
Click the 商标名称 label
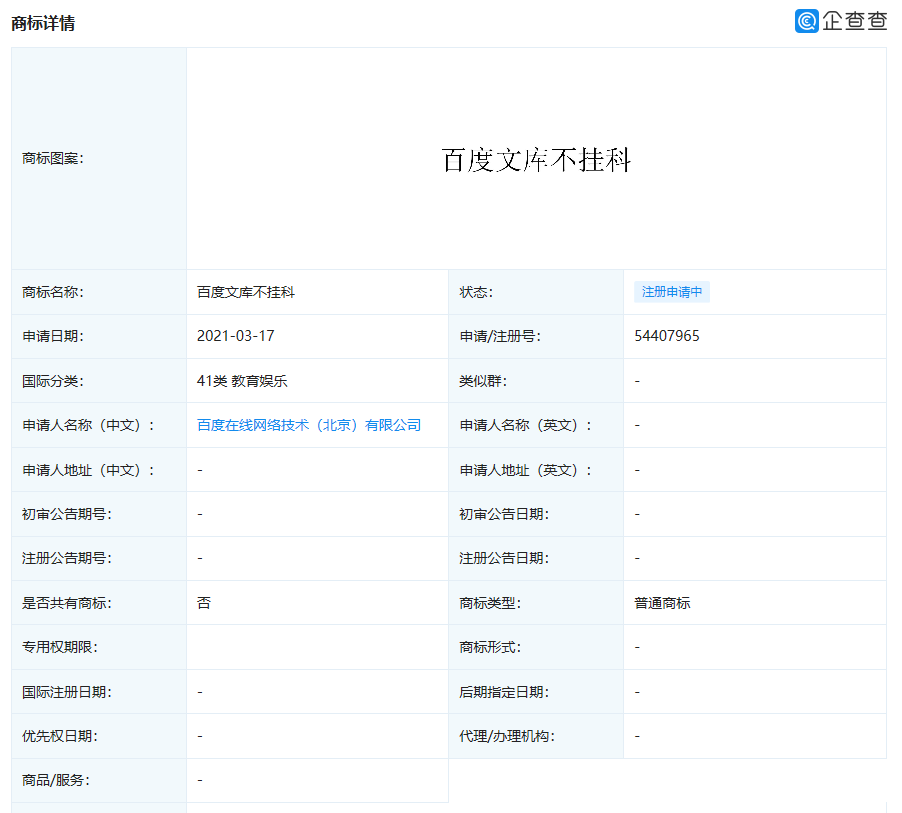53,292
